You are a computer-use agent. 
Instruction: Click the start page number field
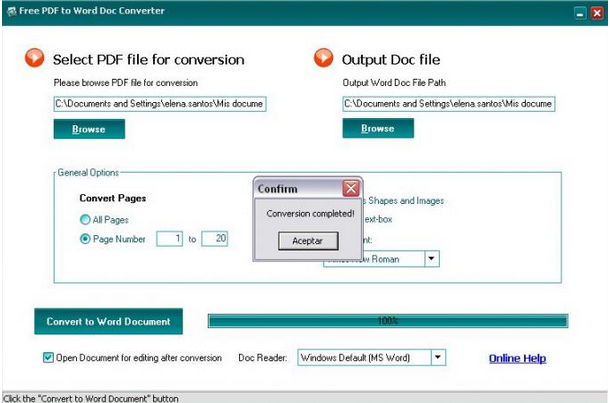coord(169,239)
